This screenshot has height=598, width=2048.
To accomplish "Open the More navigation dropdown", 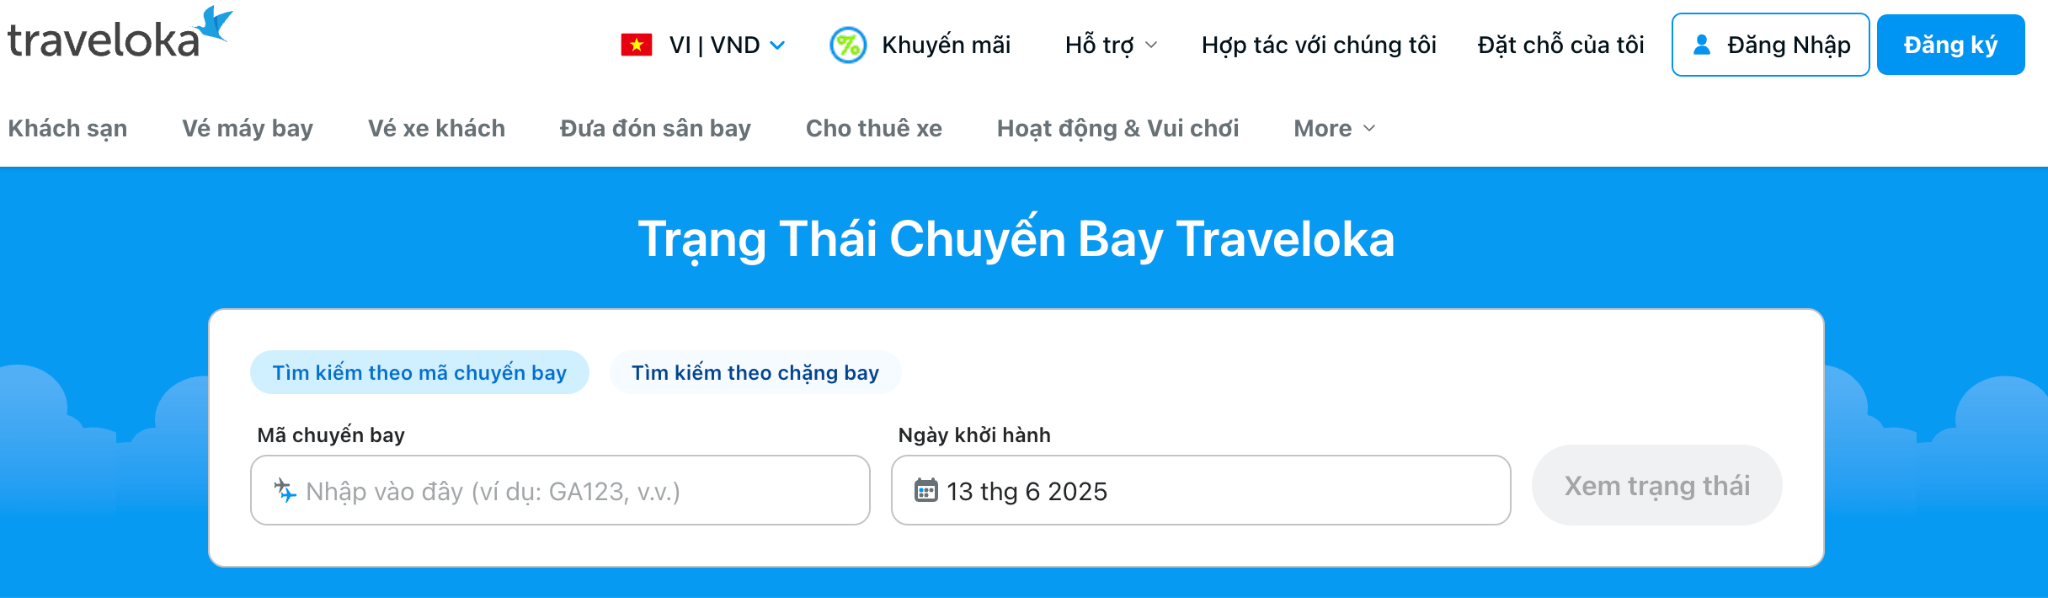I will [1334, 128].
